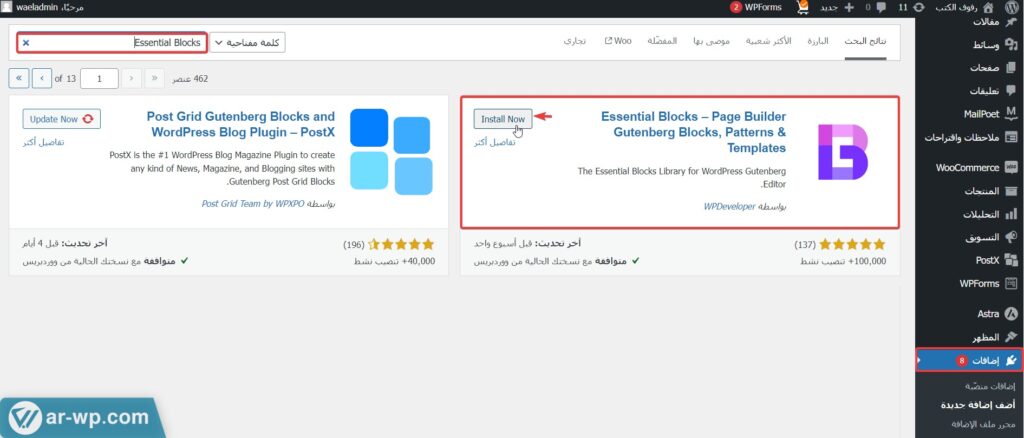
Task: Open تفاصيل أكثر for PostX plugin
Action: [43, 142]
